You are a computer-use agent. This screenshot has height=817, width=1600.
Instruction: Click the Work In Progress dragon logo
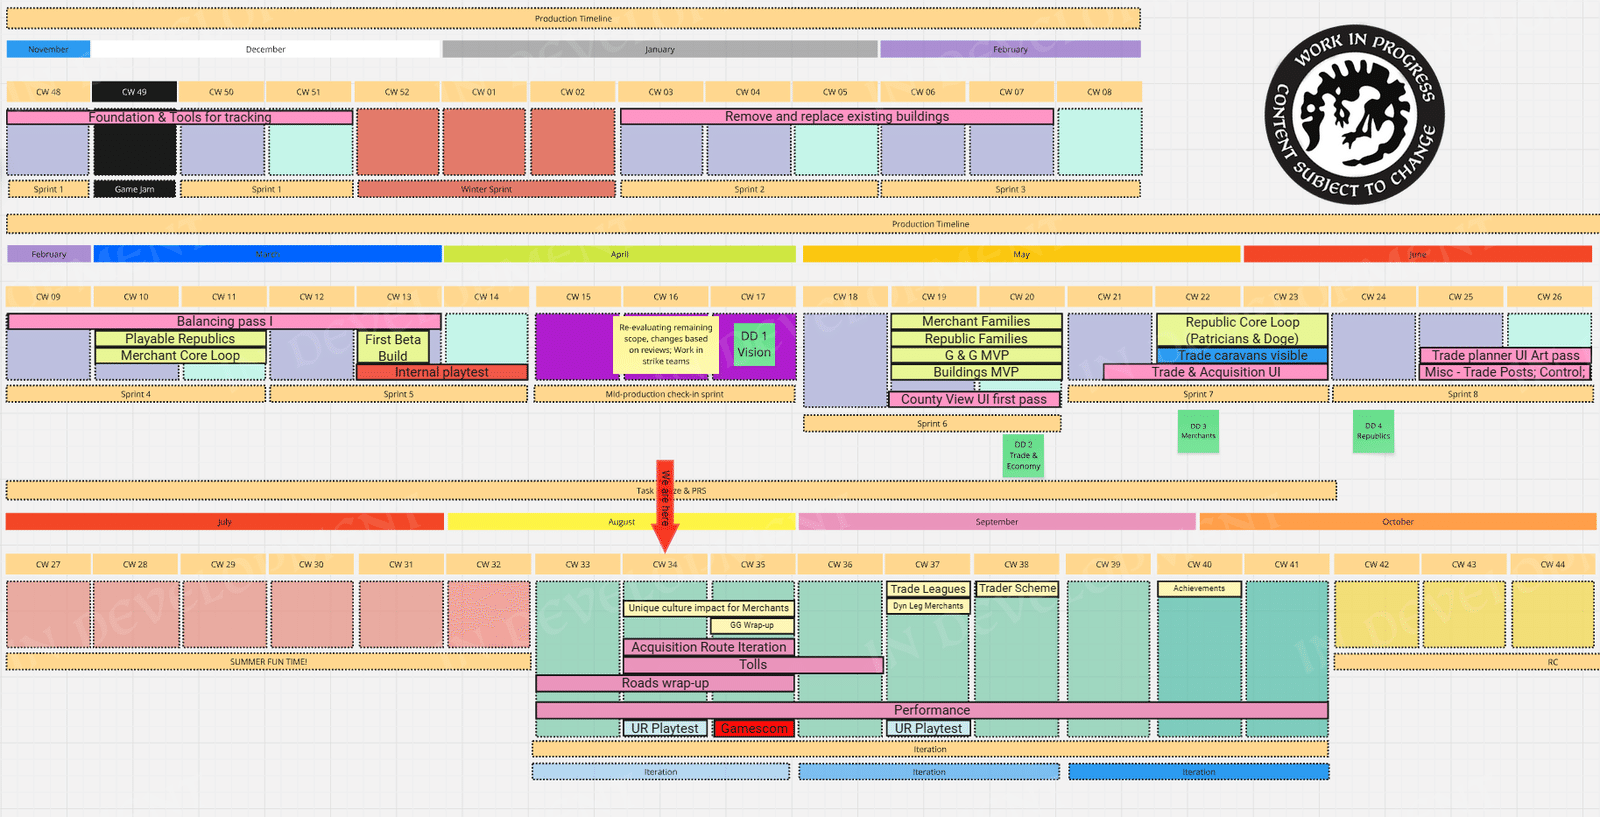click(x=1354, y=115)
